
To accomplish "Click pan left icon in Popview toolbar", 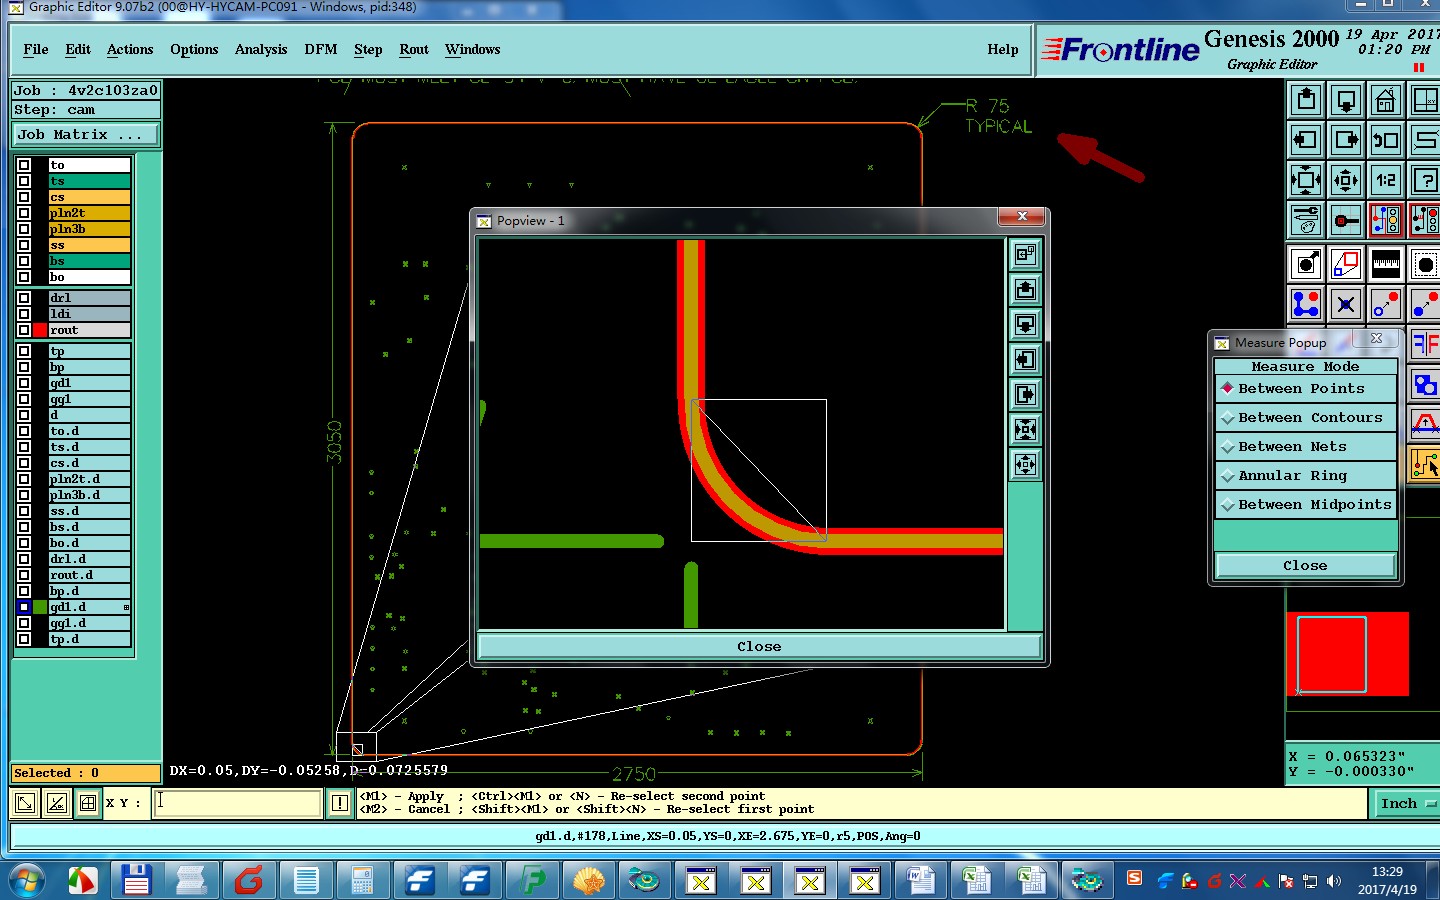I will 1025,359.
